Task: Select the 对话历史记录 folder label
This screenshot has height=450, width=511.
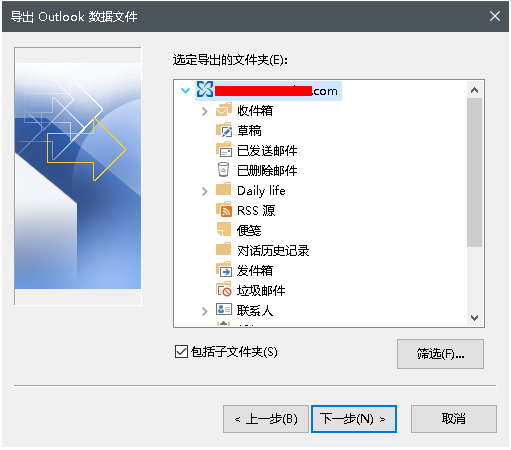Action: click(273, 251)
